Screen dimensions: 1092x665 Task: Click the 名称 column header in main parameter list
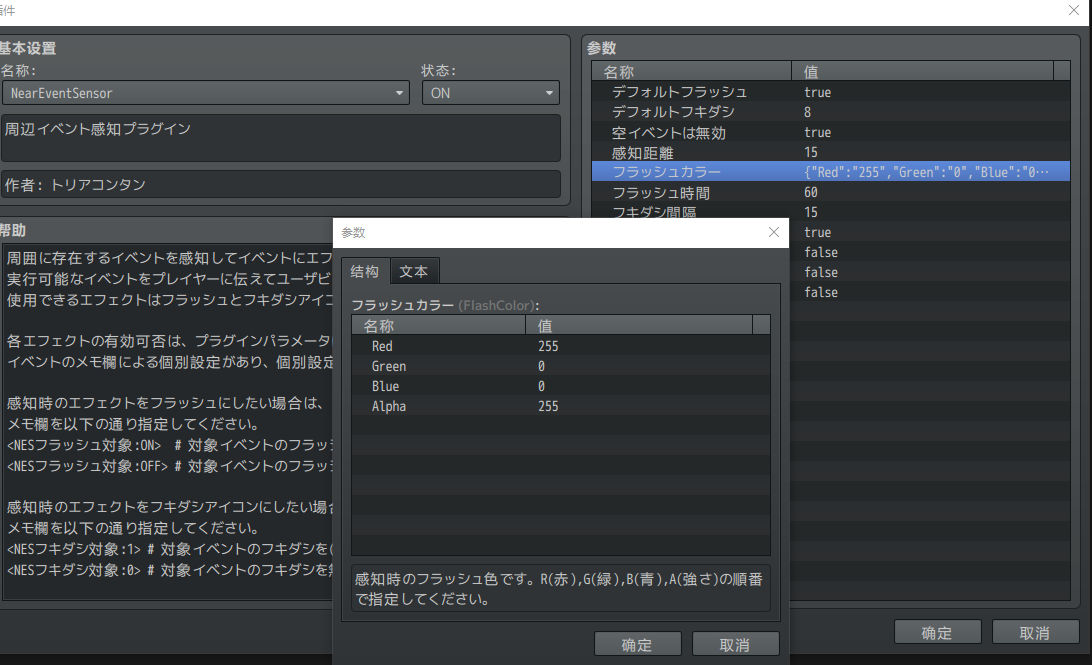pyautogui.click(x=692, y=71)
